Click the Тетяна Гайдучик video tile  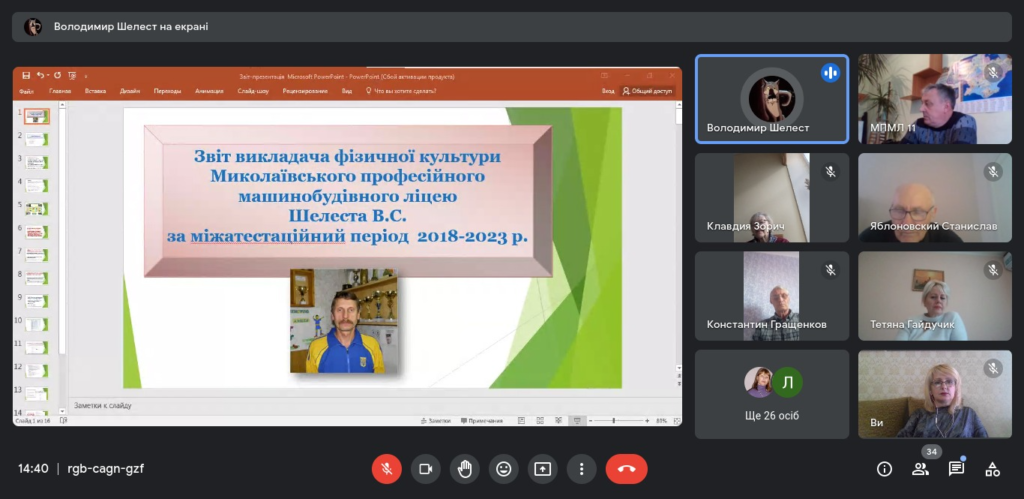pos(935,296)
